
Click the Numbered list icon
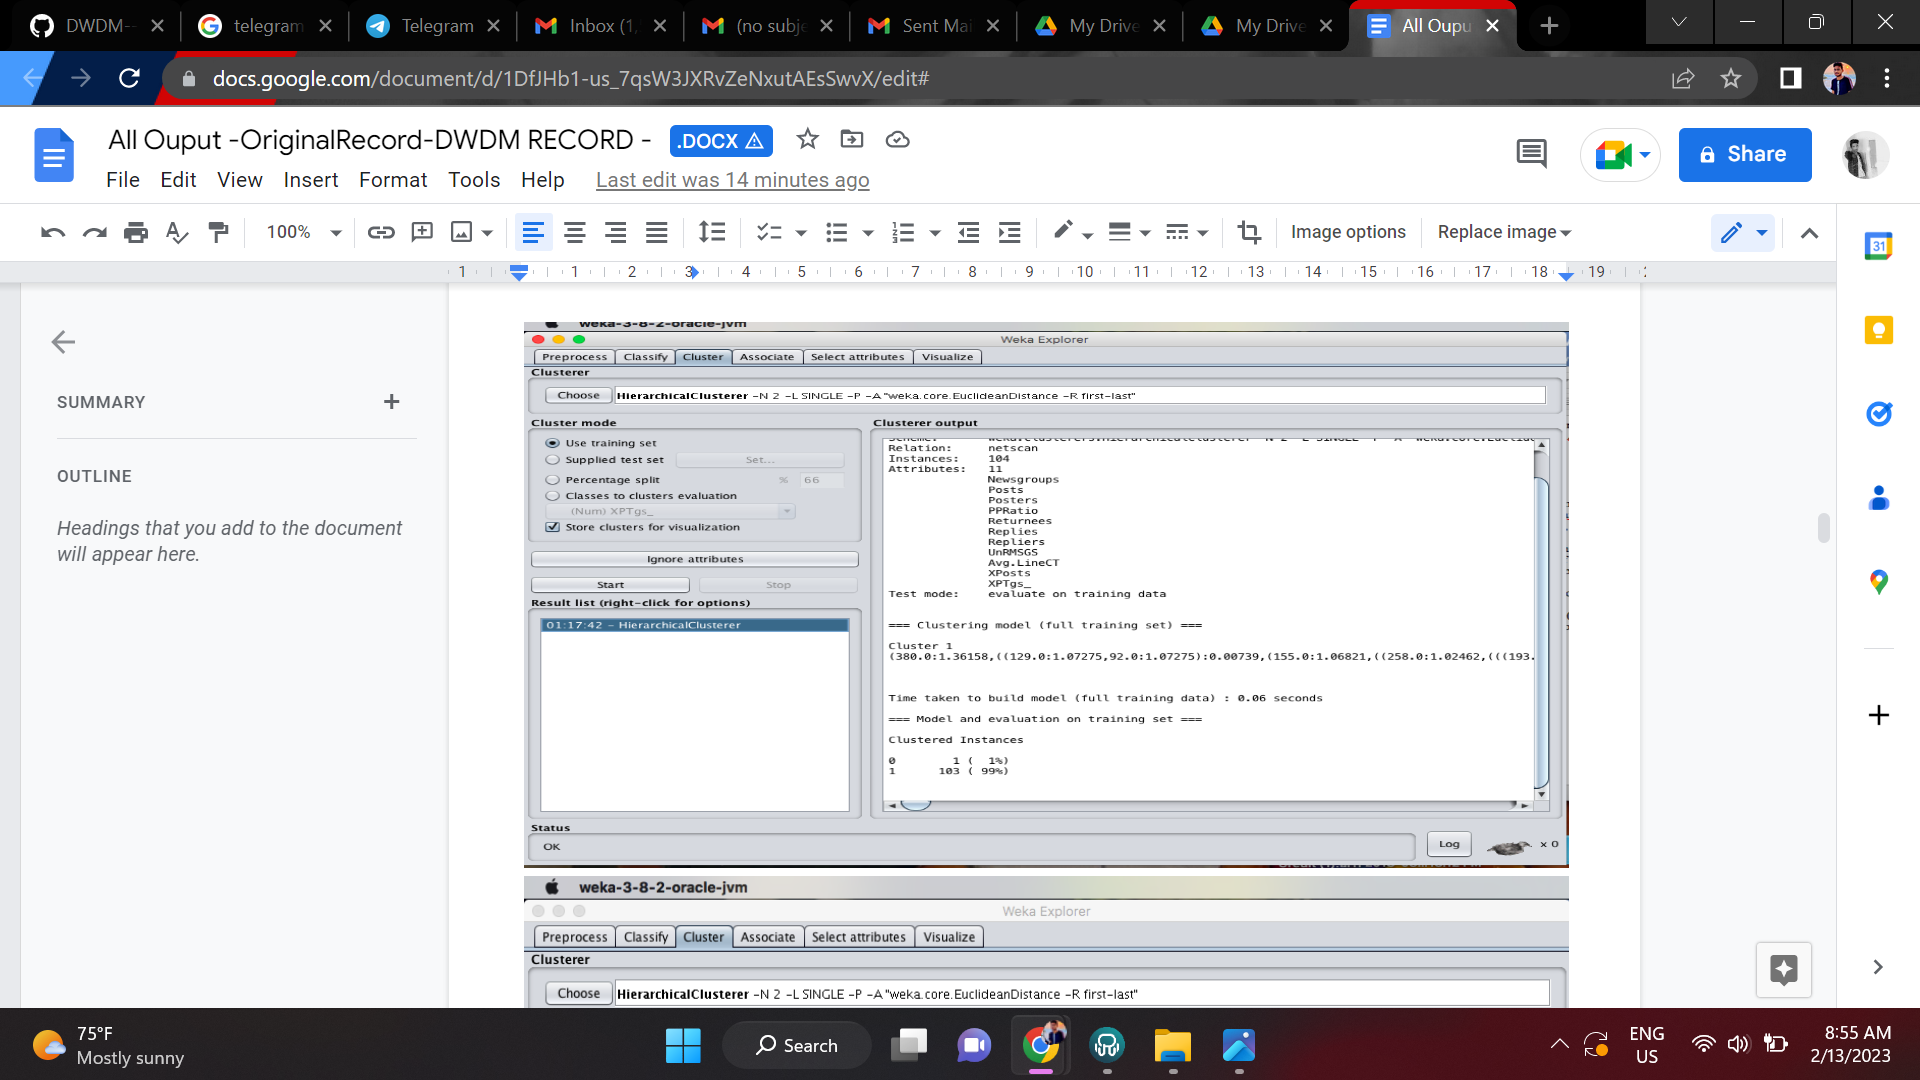coord(903,233)
